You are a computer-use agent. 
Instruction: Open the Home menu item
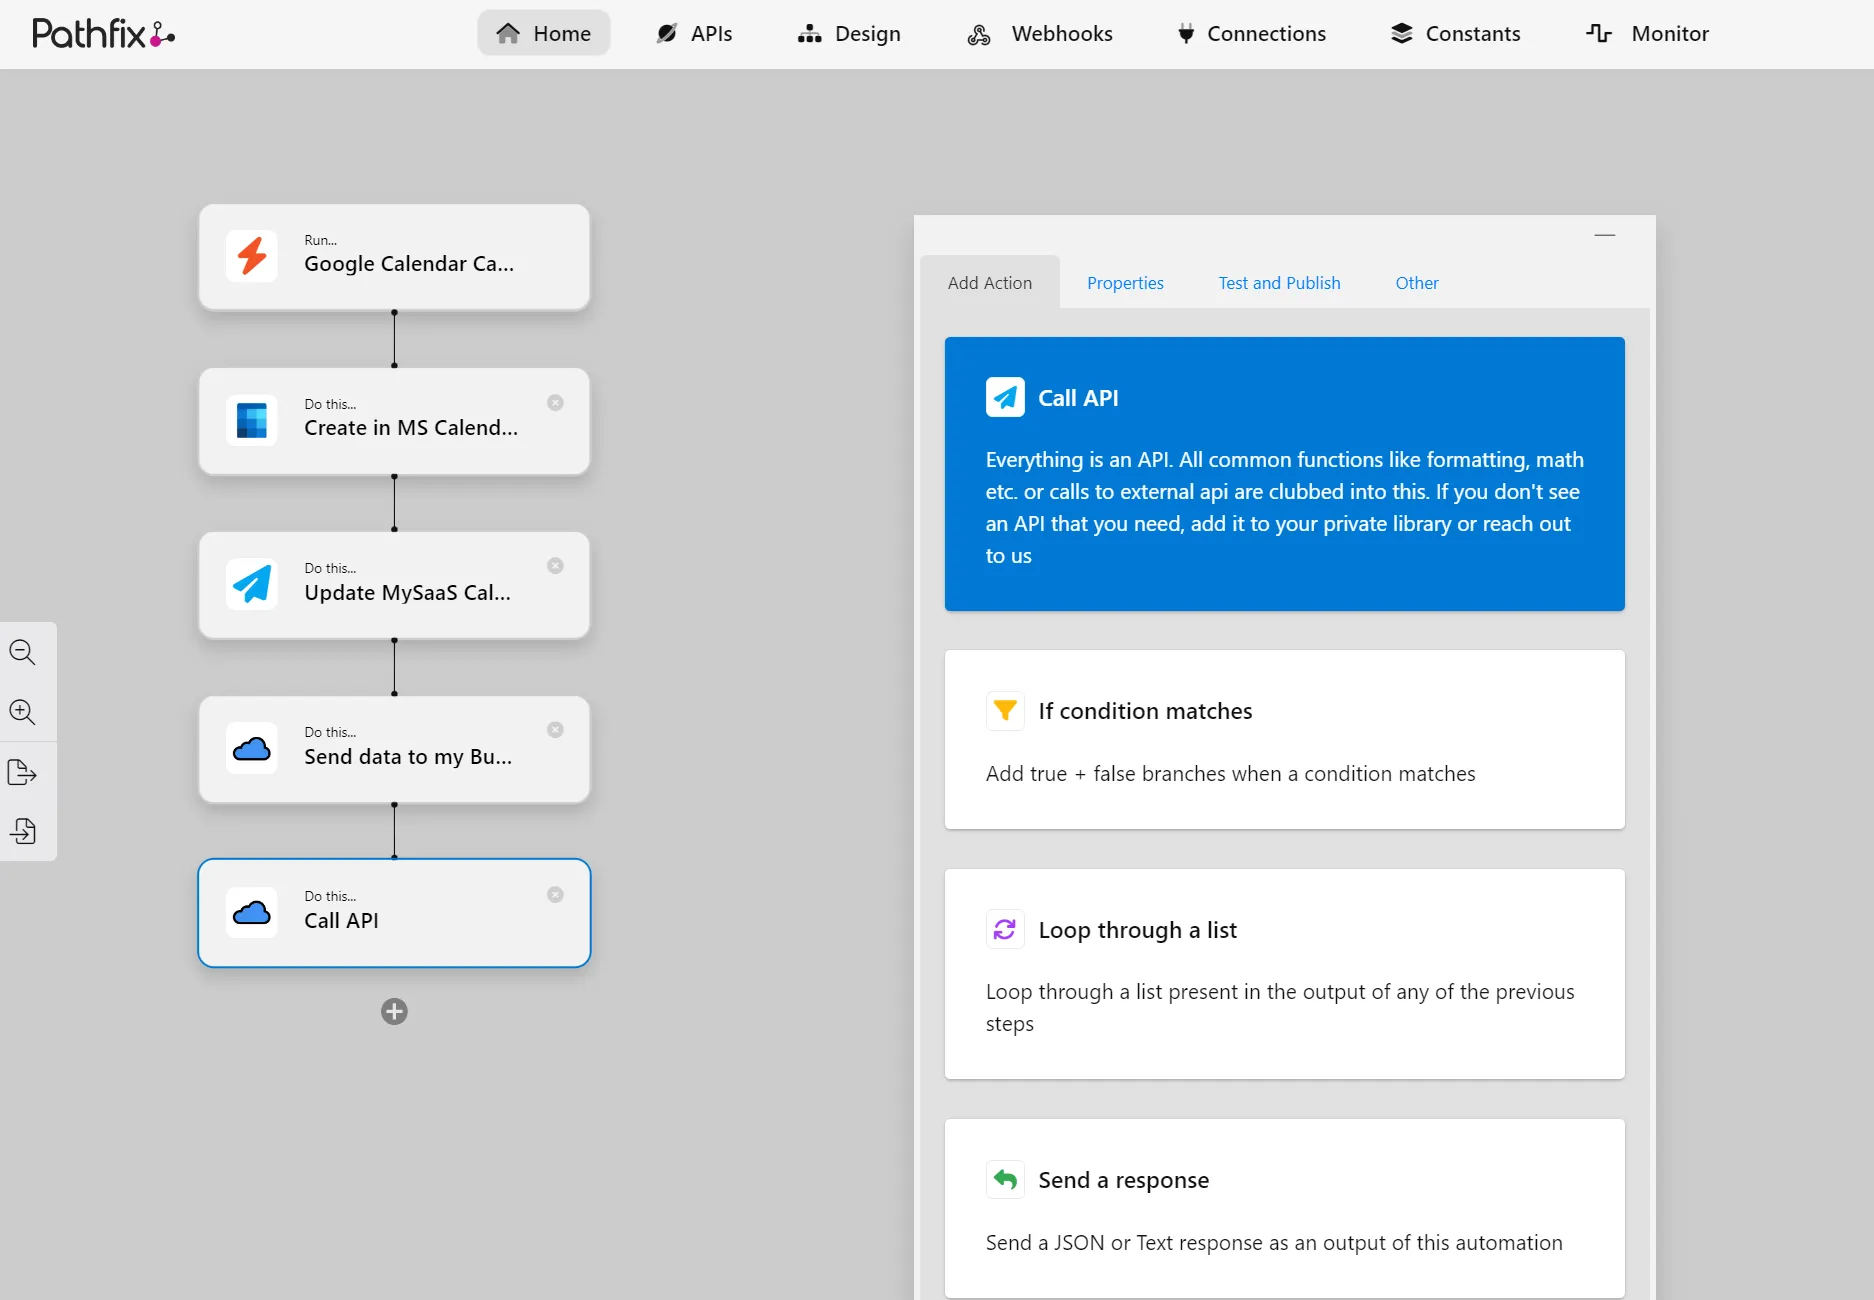coord(543,33)
